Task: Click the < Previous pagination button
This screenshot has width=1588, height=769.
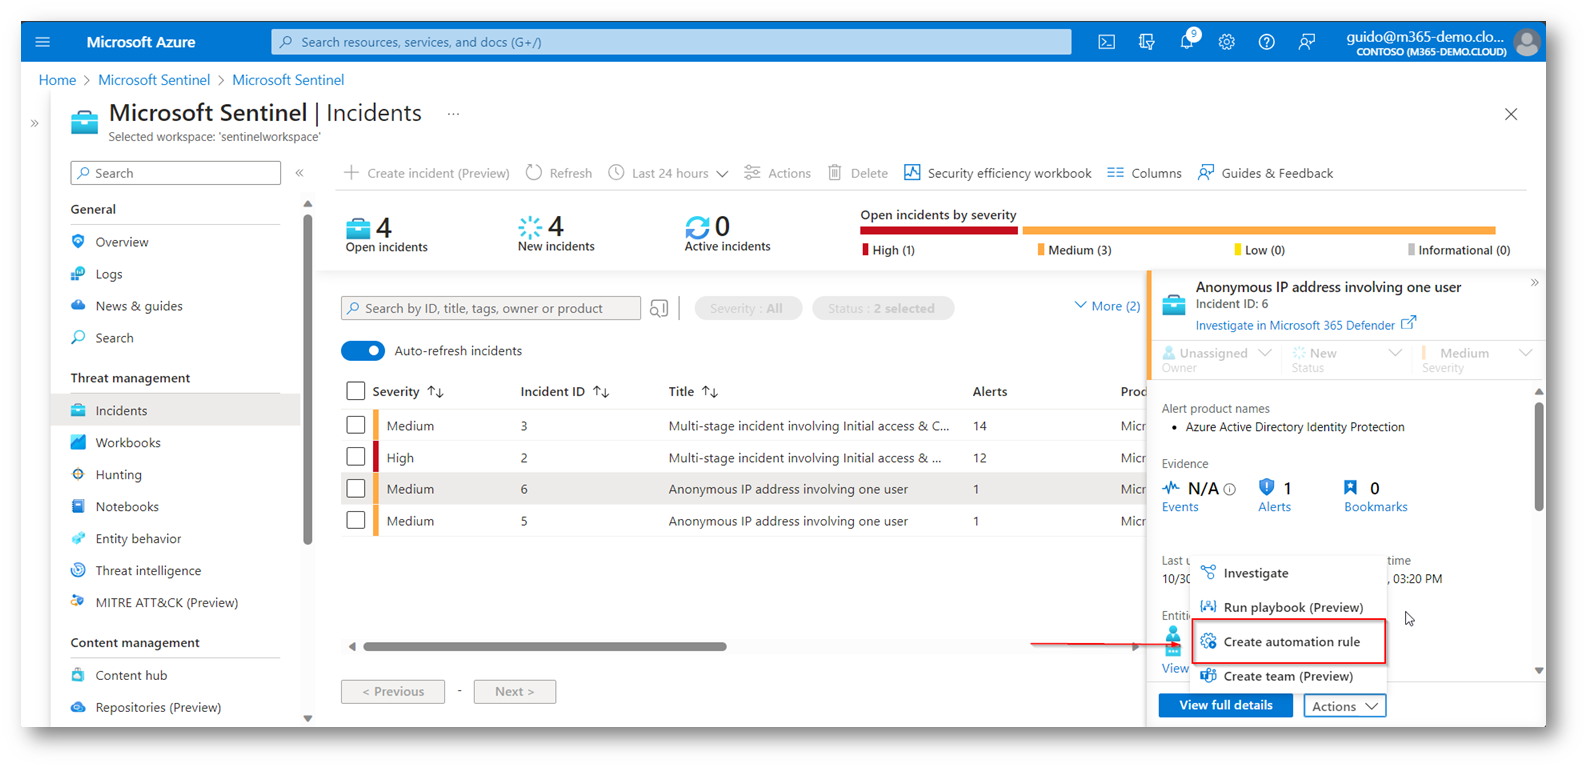Action: 393,691
